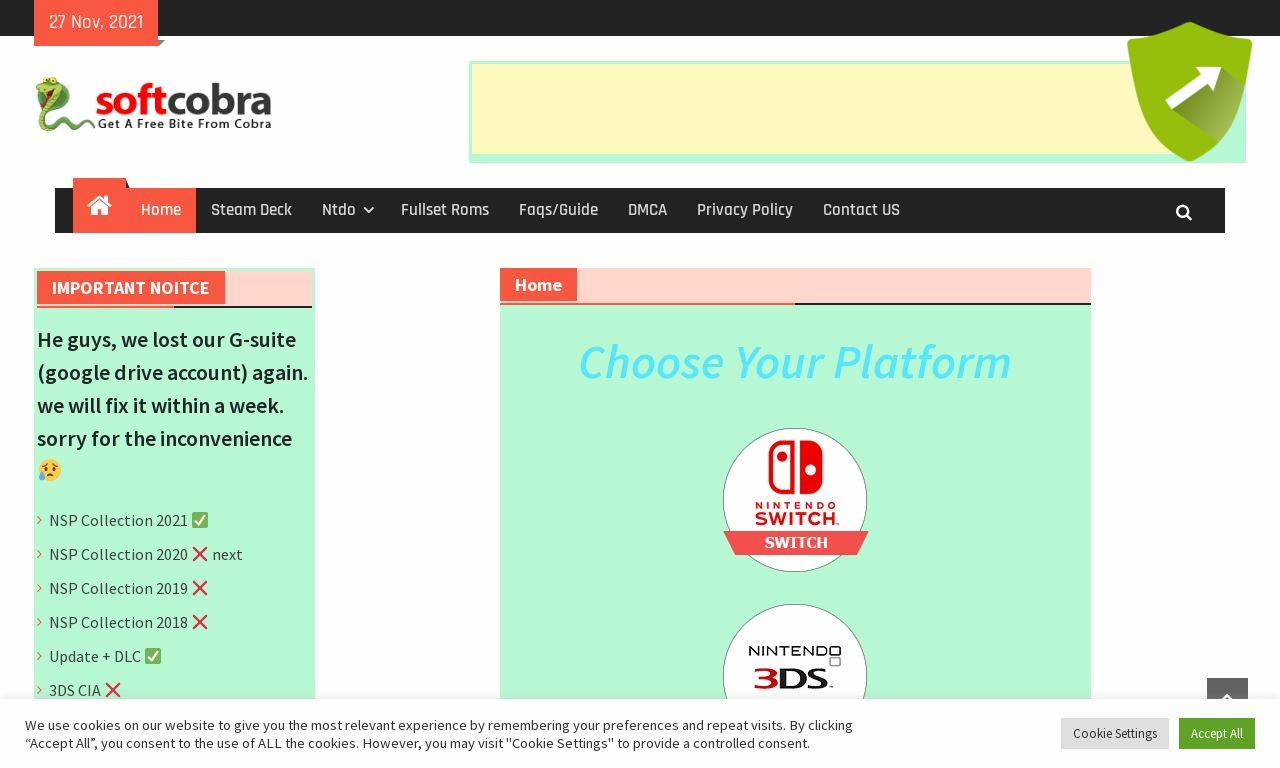Open the Faqs/Guide page
This screenshot has height=768, width=1280.
tap(558, 210)
